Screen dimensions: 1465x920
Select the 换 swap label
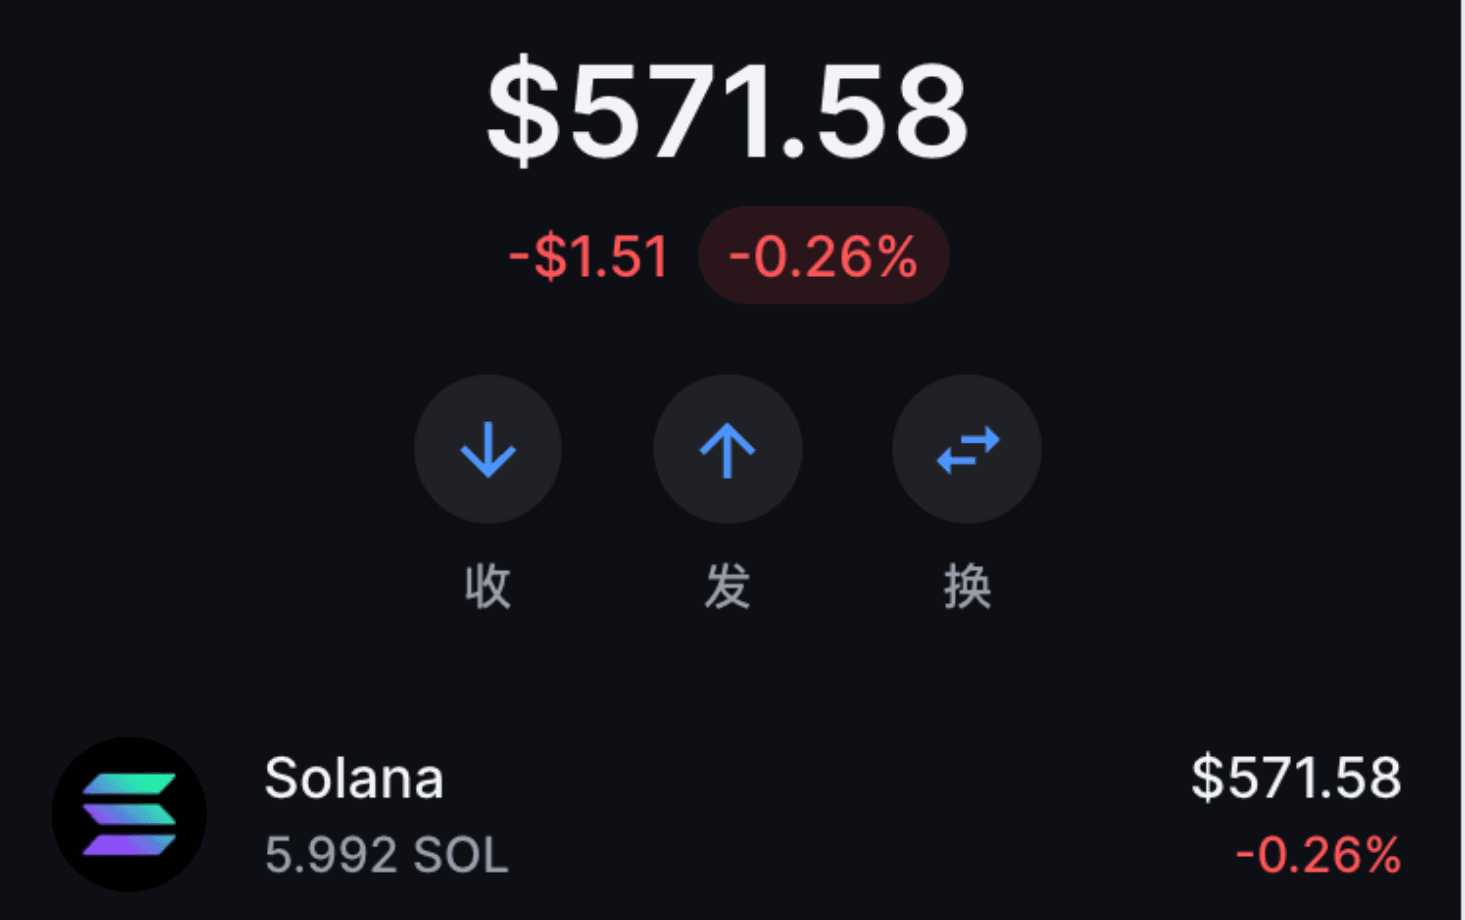click(x=967, y=586)
